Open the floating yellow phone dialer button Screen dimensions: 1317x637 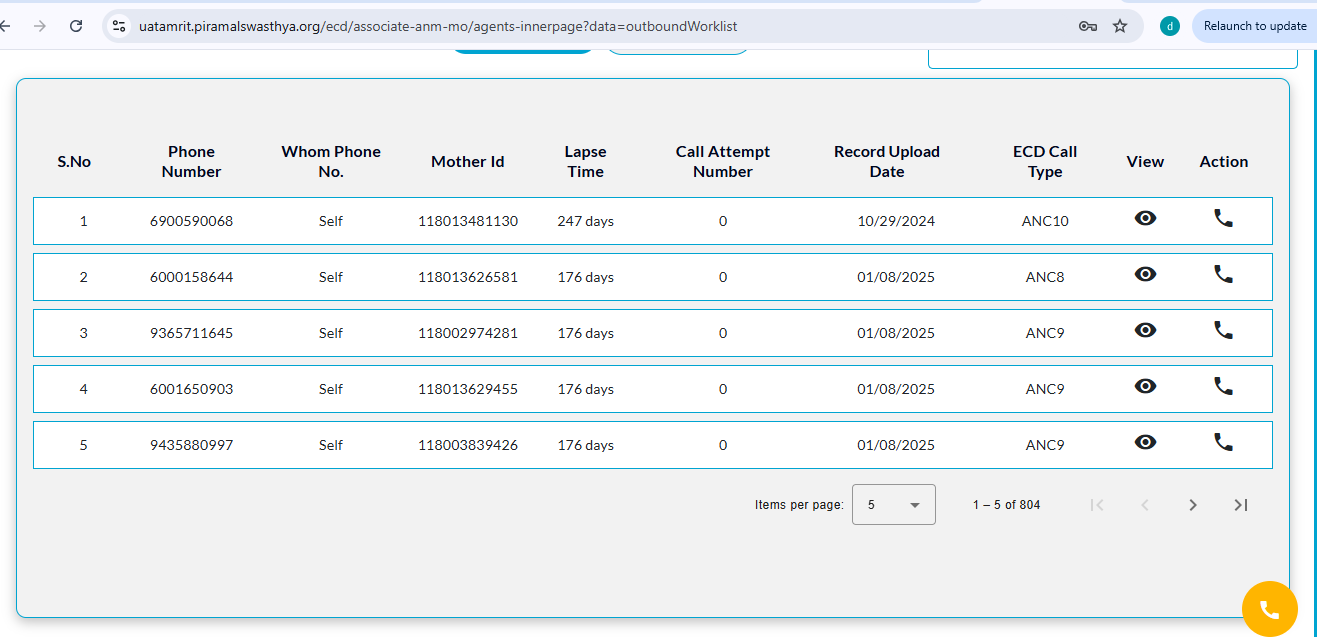1269,609
